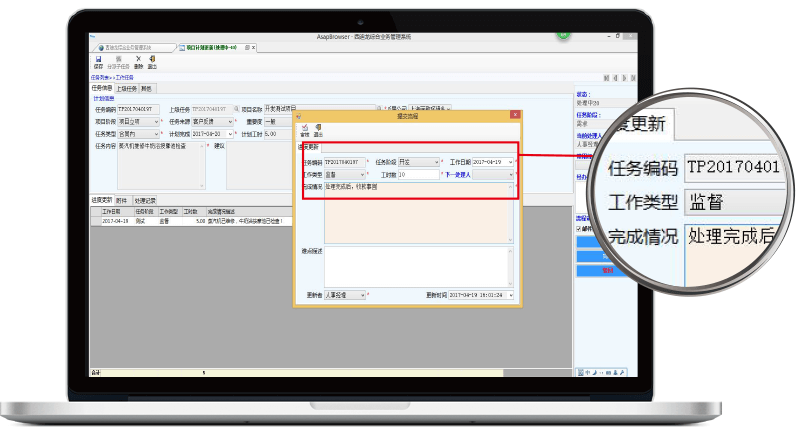800x434 pixels.
Task: Click the search icon beside 上级任务 field
Action: click(235, 109)
